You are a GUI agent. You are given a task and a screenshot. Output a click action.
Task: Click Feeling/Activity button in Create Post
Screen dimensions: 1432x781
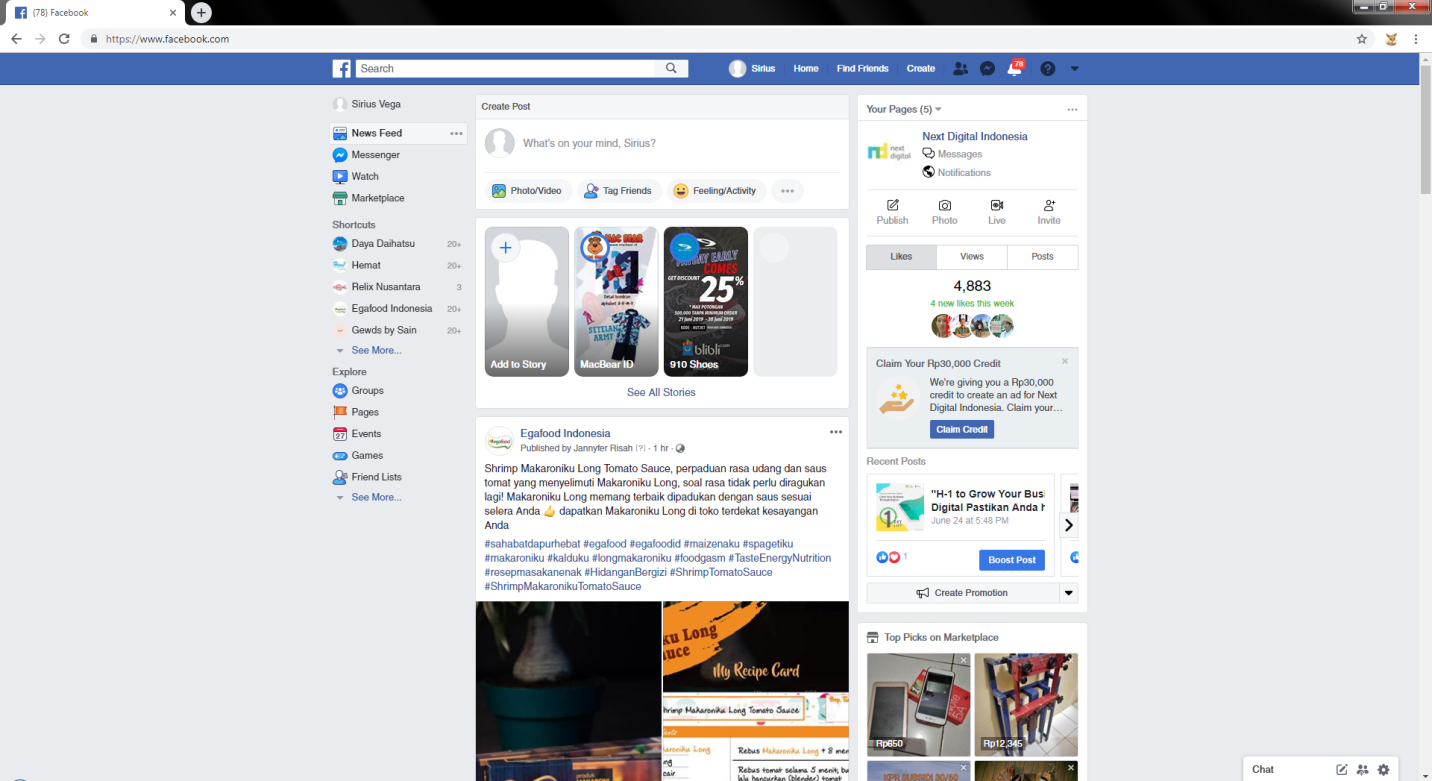tap(716, 191)
